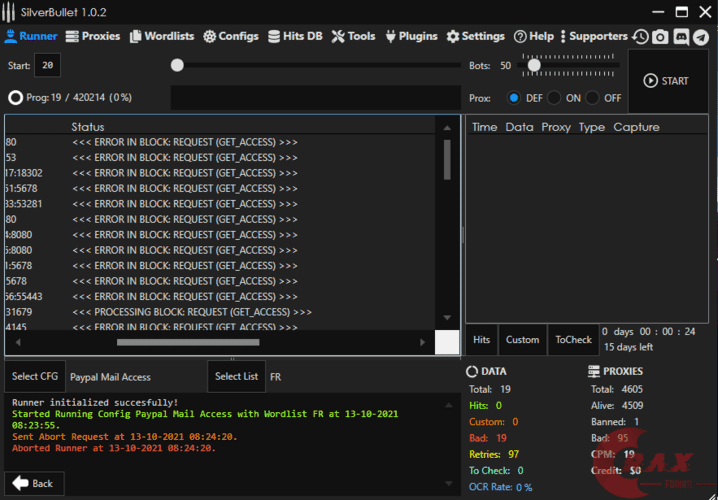
Task: Click the history clock icon
Action: tap(640, 37)
